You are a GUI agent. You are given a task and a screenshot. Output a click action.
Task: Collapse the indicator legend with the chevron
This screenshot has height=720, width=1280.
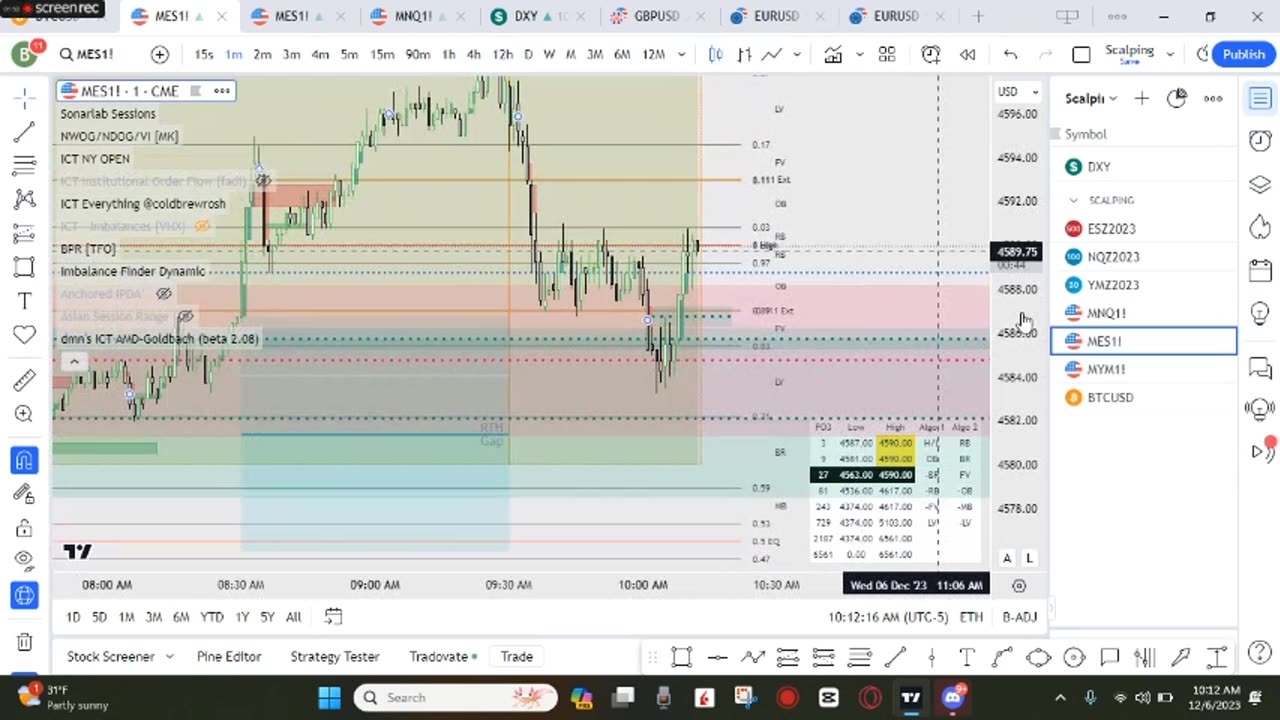pos(73,362)
